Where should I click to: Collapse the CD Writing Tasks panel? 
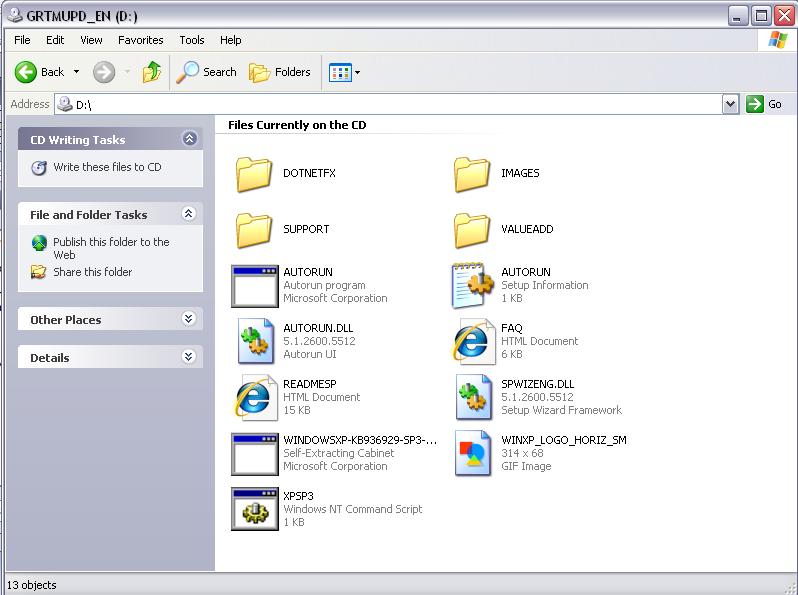190,138
